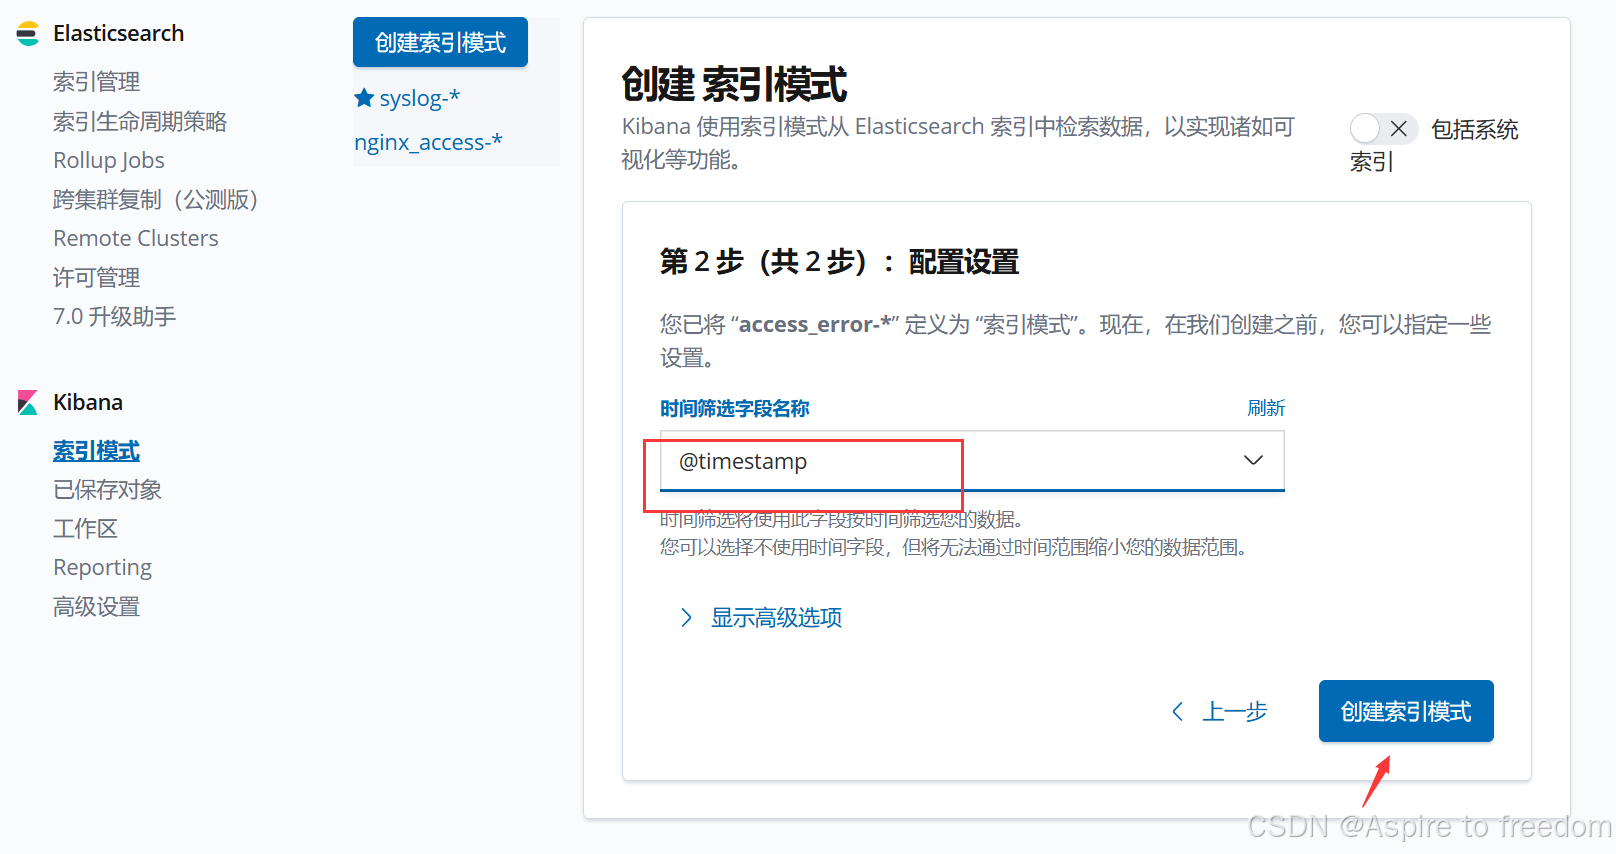Screen dimensions: 1616x854
Task: Click the Elasticsearch section heading
Action: click(118, 34)
